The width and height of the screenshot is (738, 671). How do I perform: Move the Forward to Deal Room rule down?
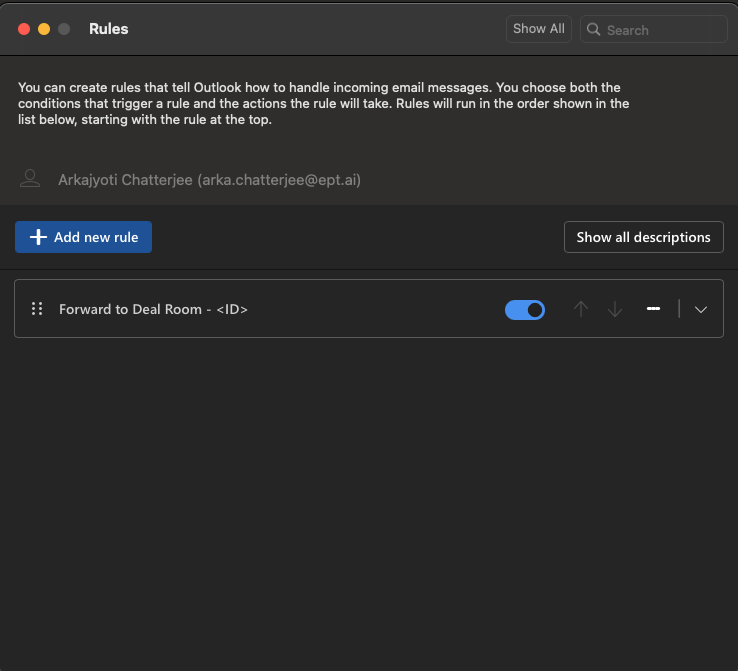click(615, 310)
